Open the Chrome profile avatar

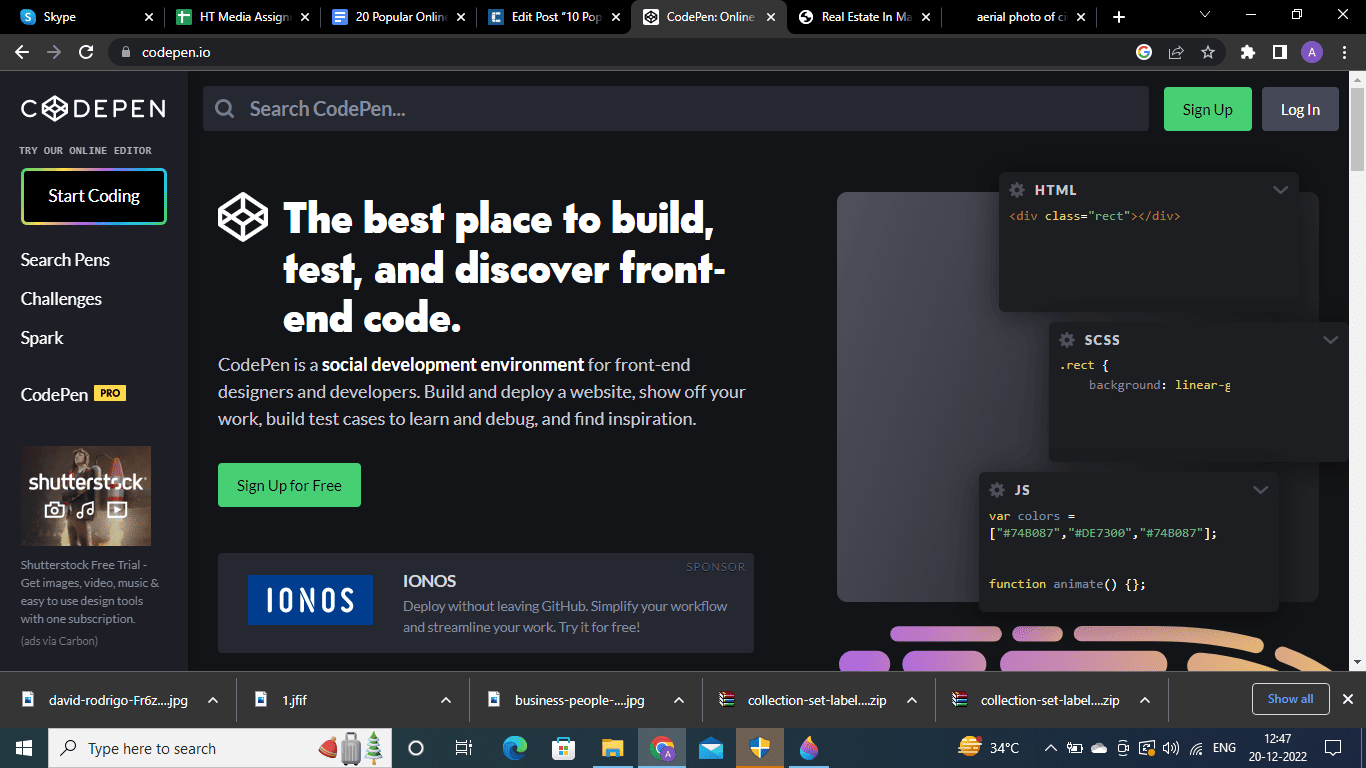click(x=1312, y=52)
